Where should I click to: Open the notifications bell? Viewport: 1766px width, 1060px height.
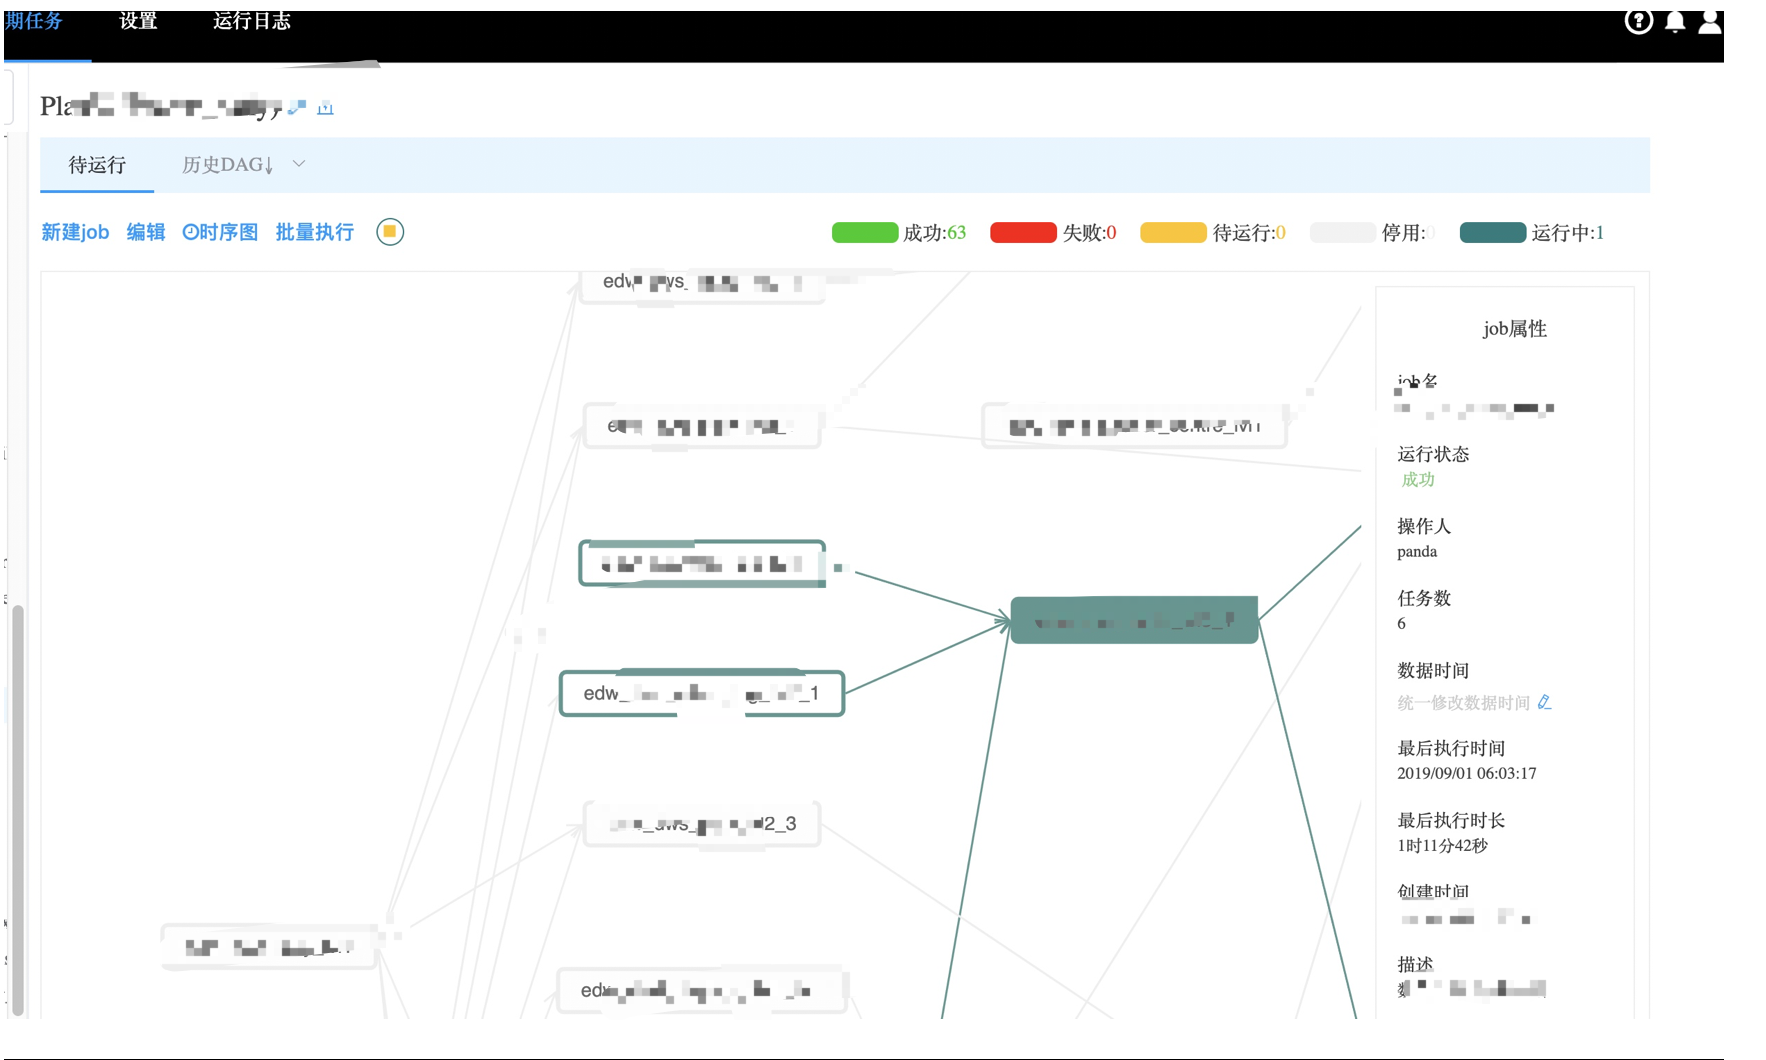[1675, 22]
